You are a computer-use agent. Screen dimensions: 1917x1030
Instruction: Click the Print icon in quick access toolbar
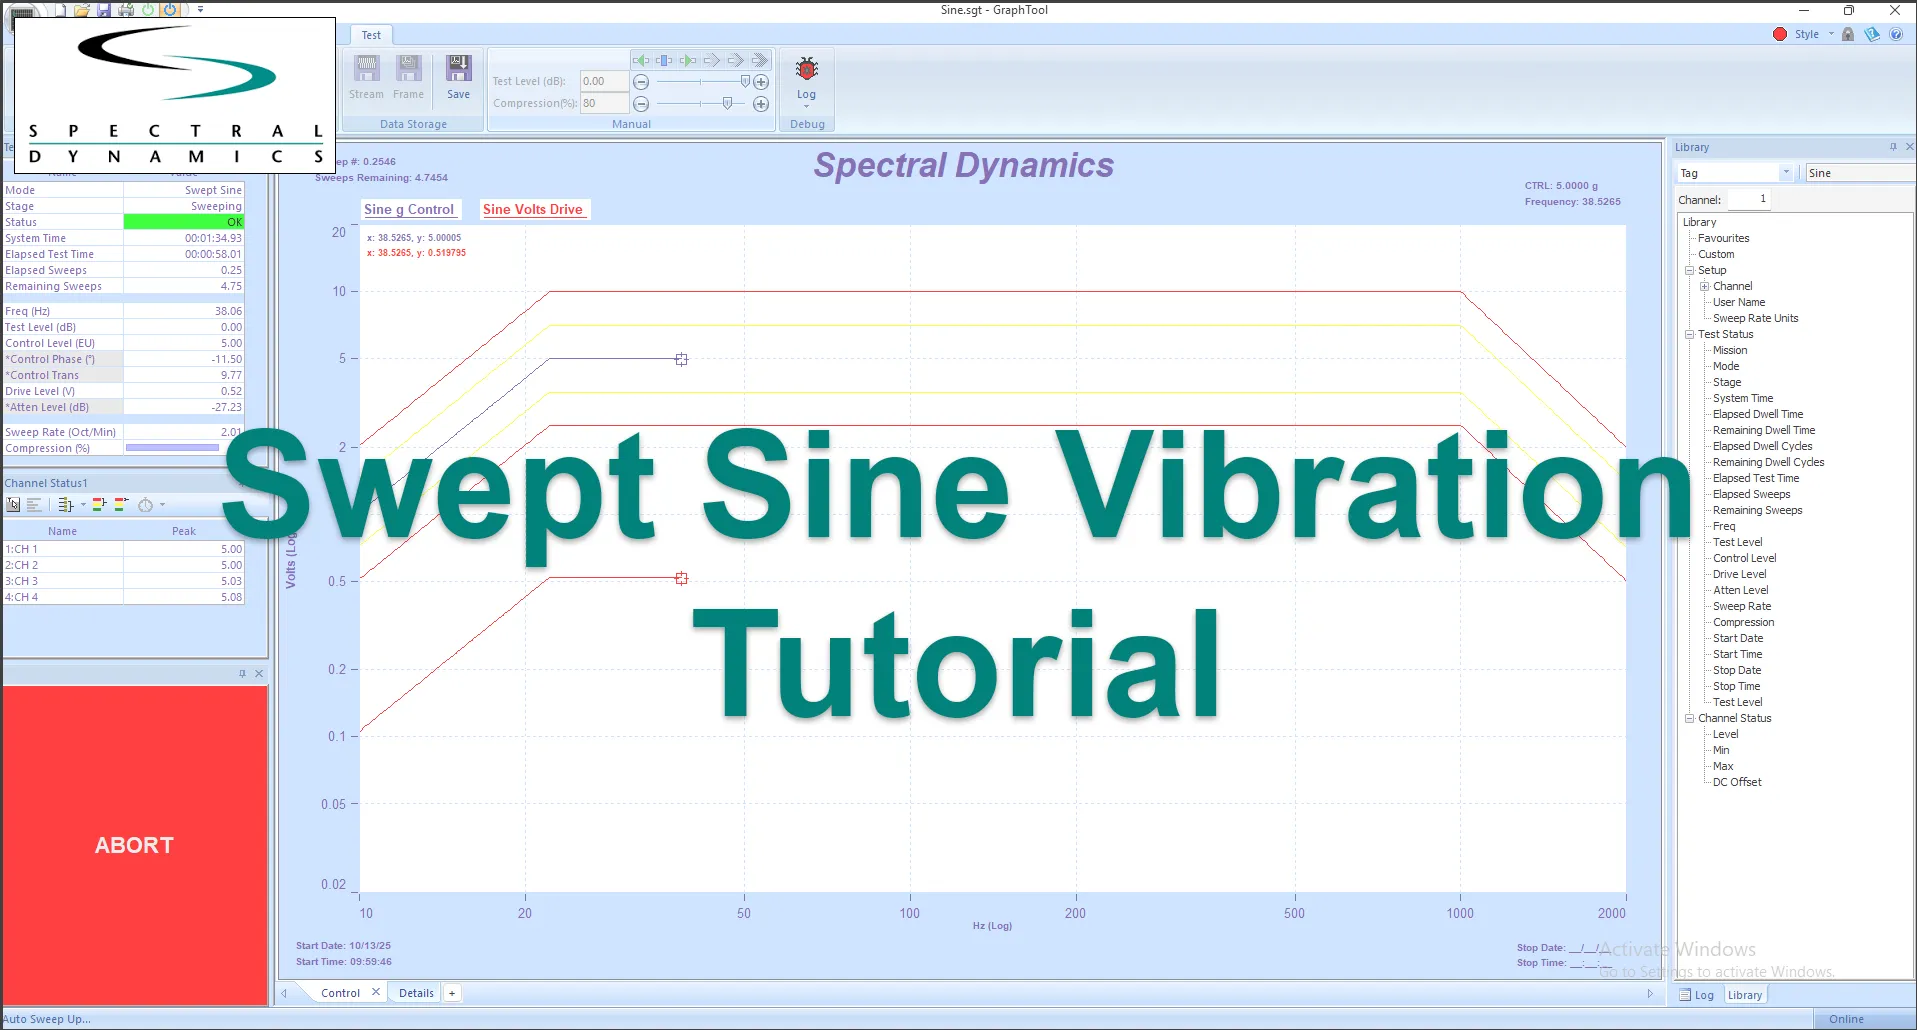point(126,9)
